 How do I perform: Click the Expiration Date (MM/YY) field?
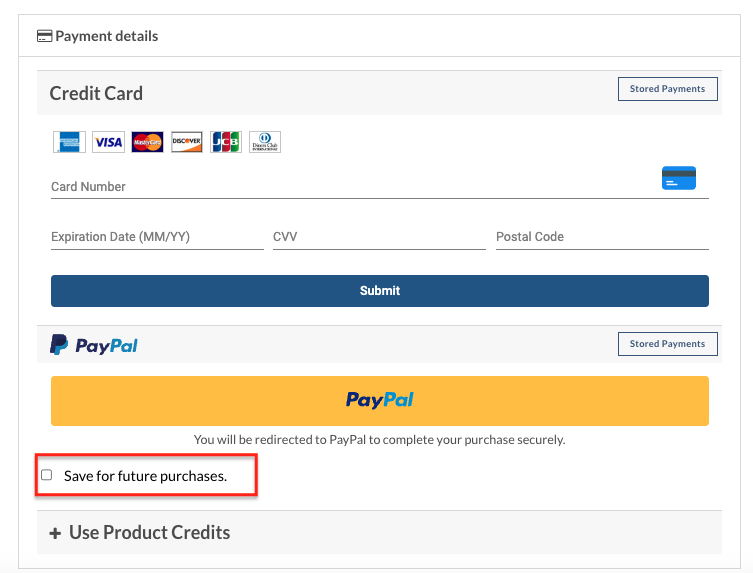pos(157,237)
